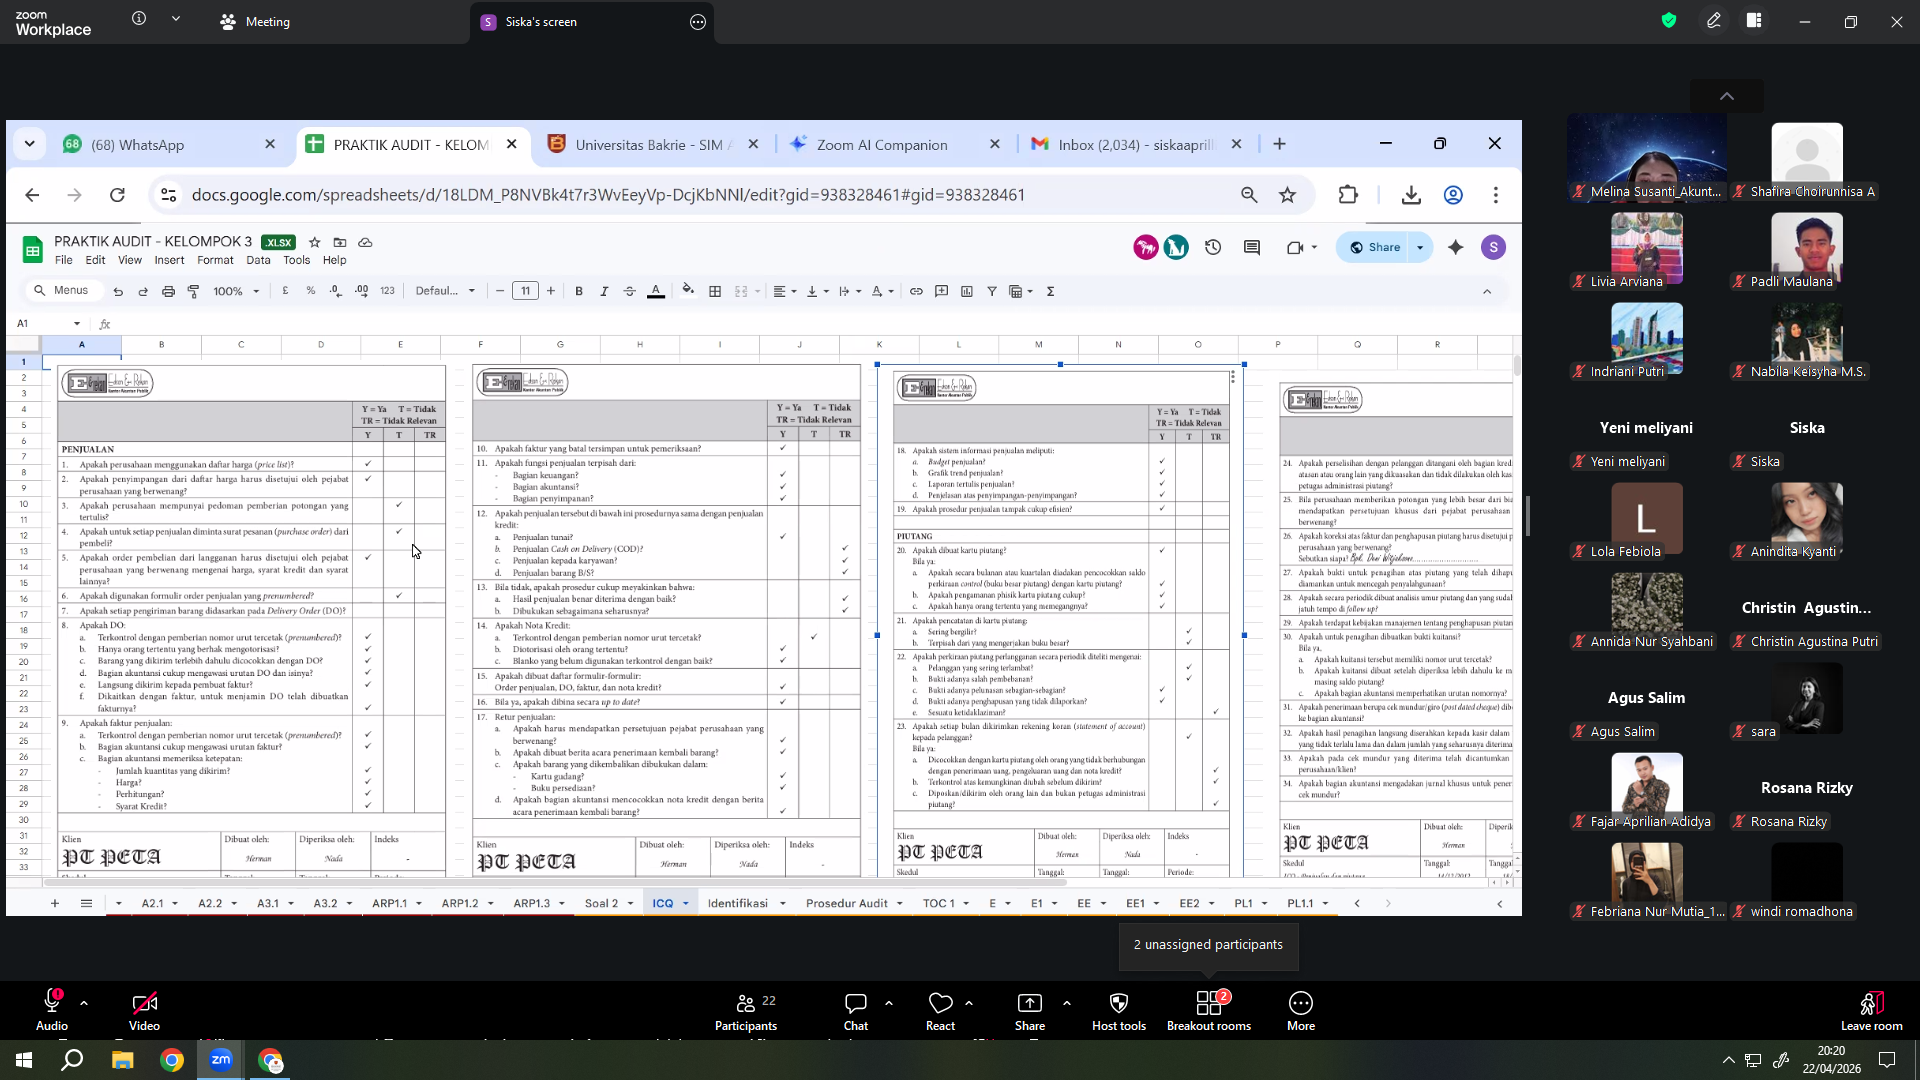Viewport: 1920px width, 1080px height.
Task: Insert a link via toolbar
Action: click(916, 291)
